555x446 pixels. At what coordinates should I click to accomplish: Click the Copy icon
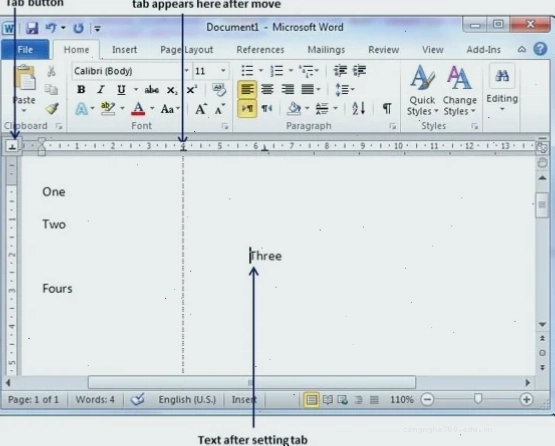click(51, 90)
